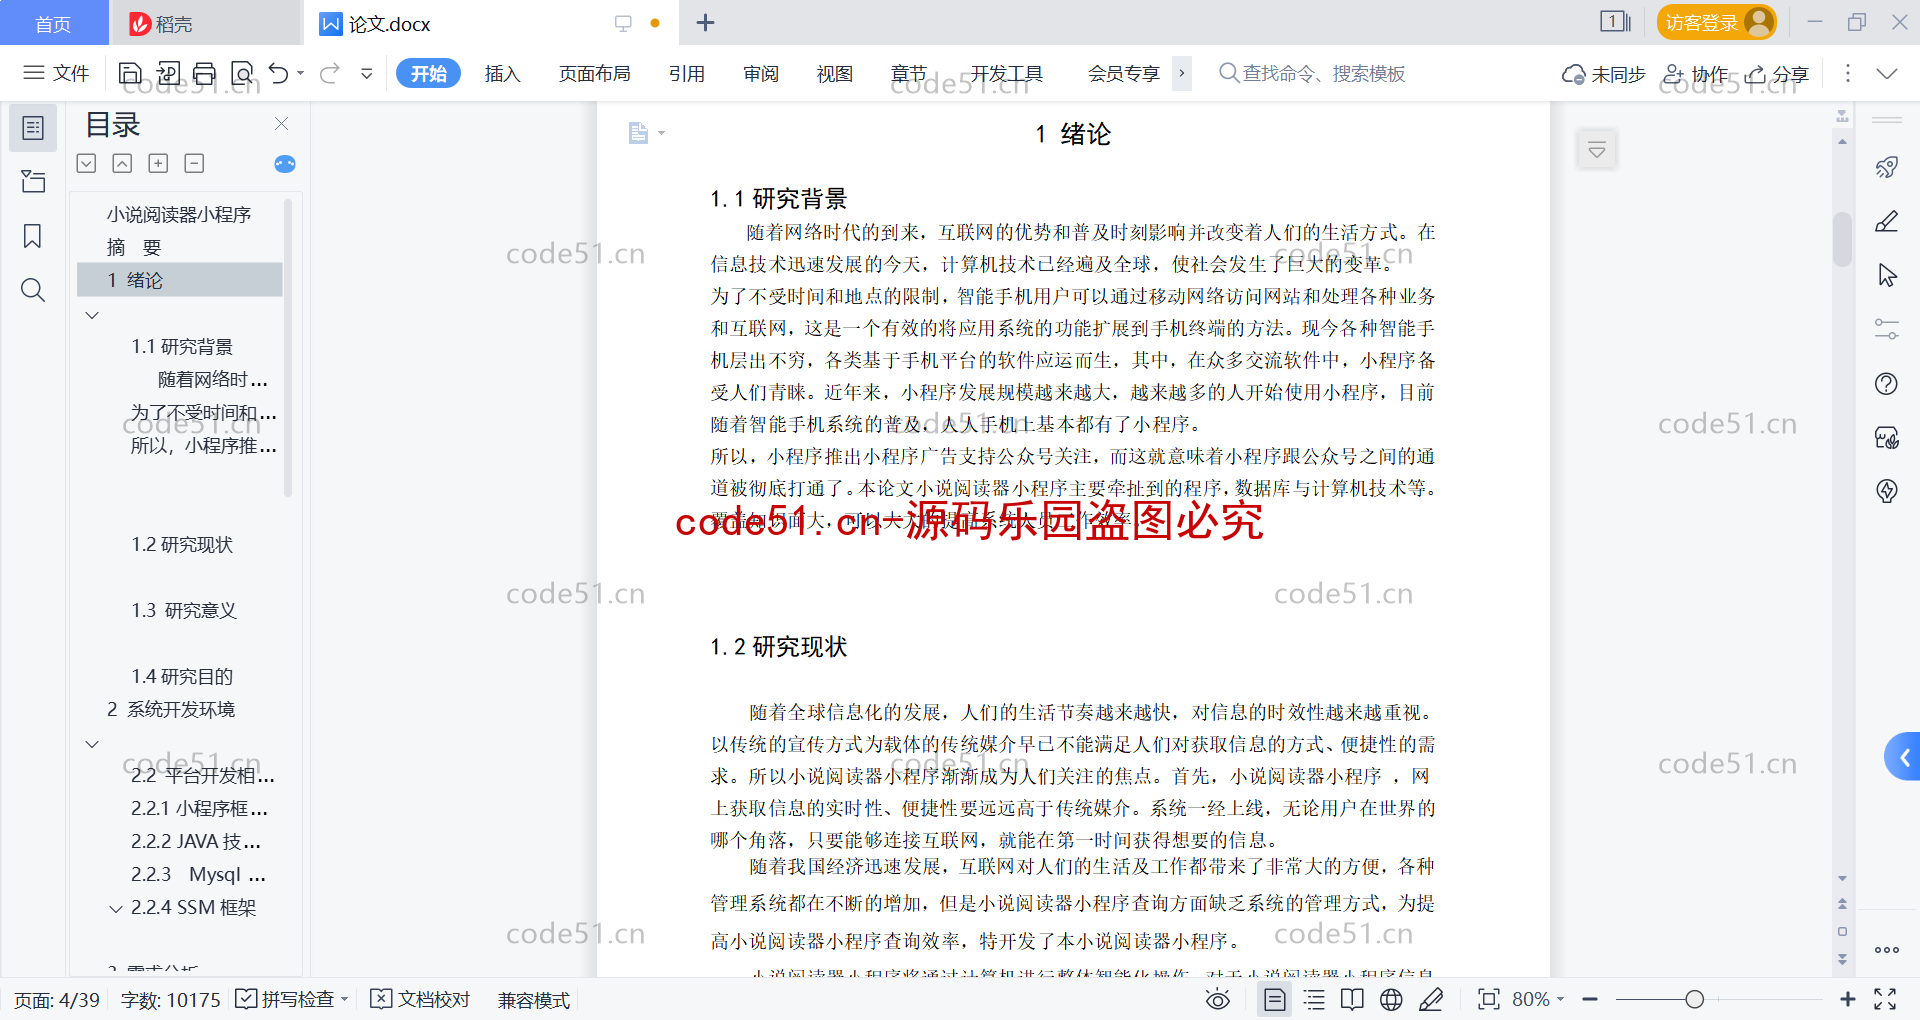
Task: Open the settings sliders icon in right sidebar
Action: 1887,329
